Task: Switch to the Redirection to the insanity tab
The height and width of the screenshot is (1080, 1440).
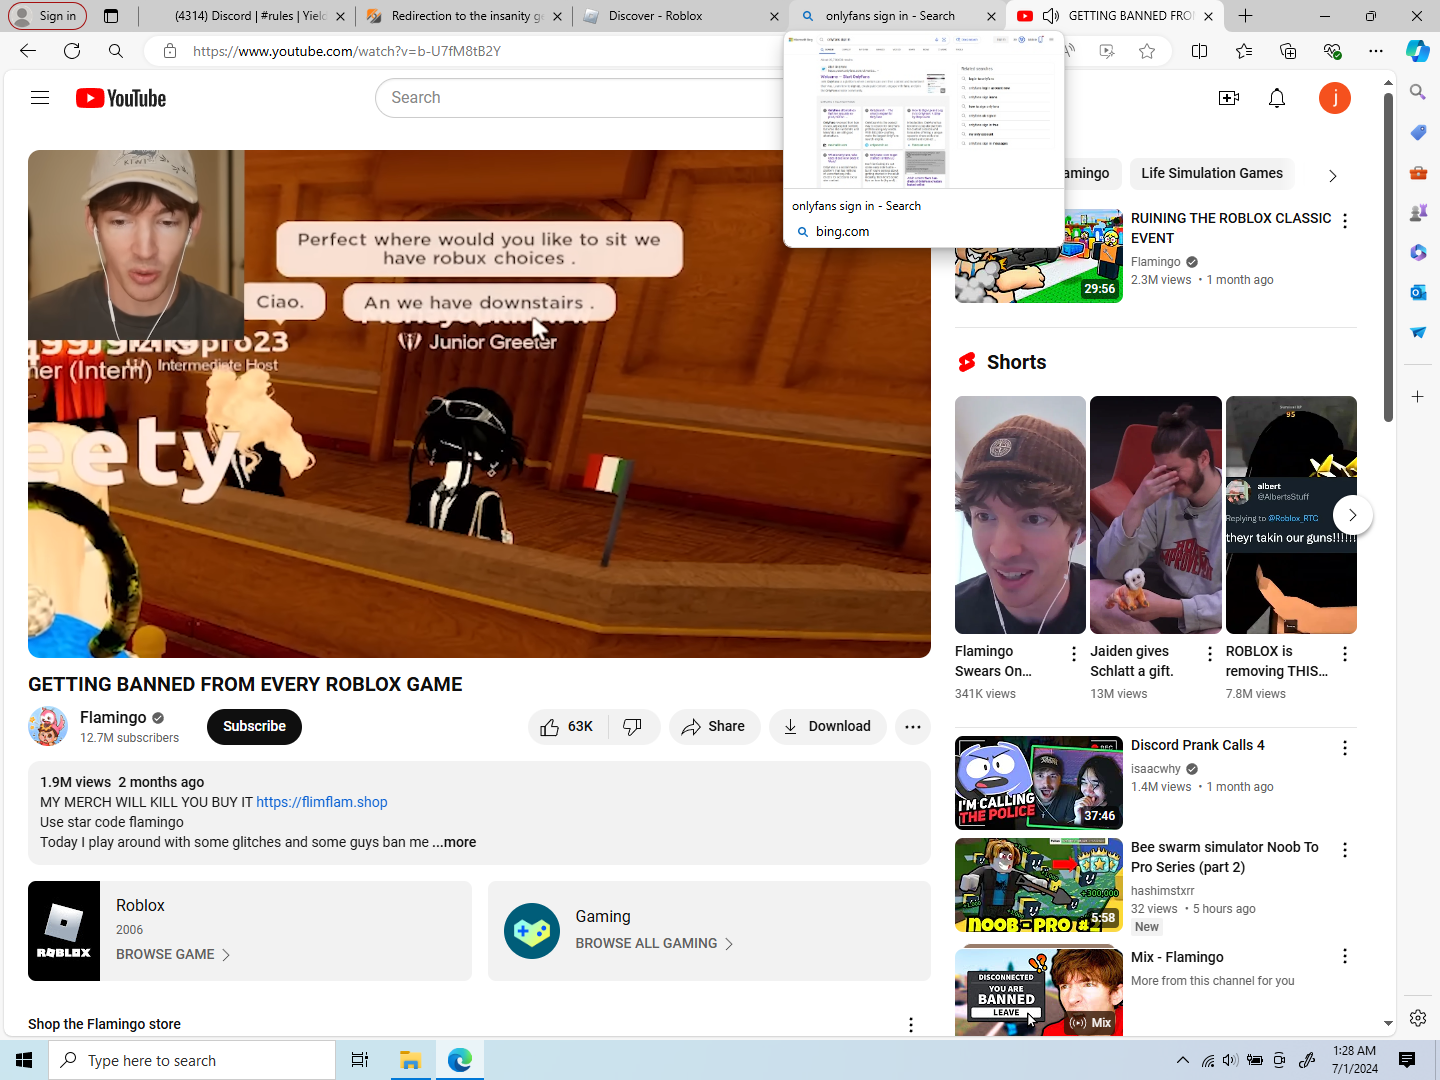Action: coord(465,16)
